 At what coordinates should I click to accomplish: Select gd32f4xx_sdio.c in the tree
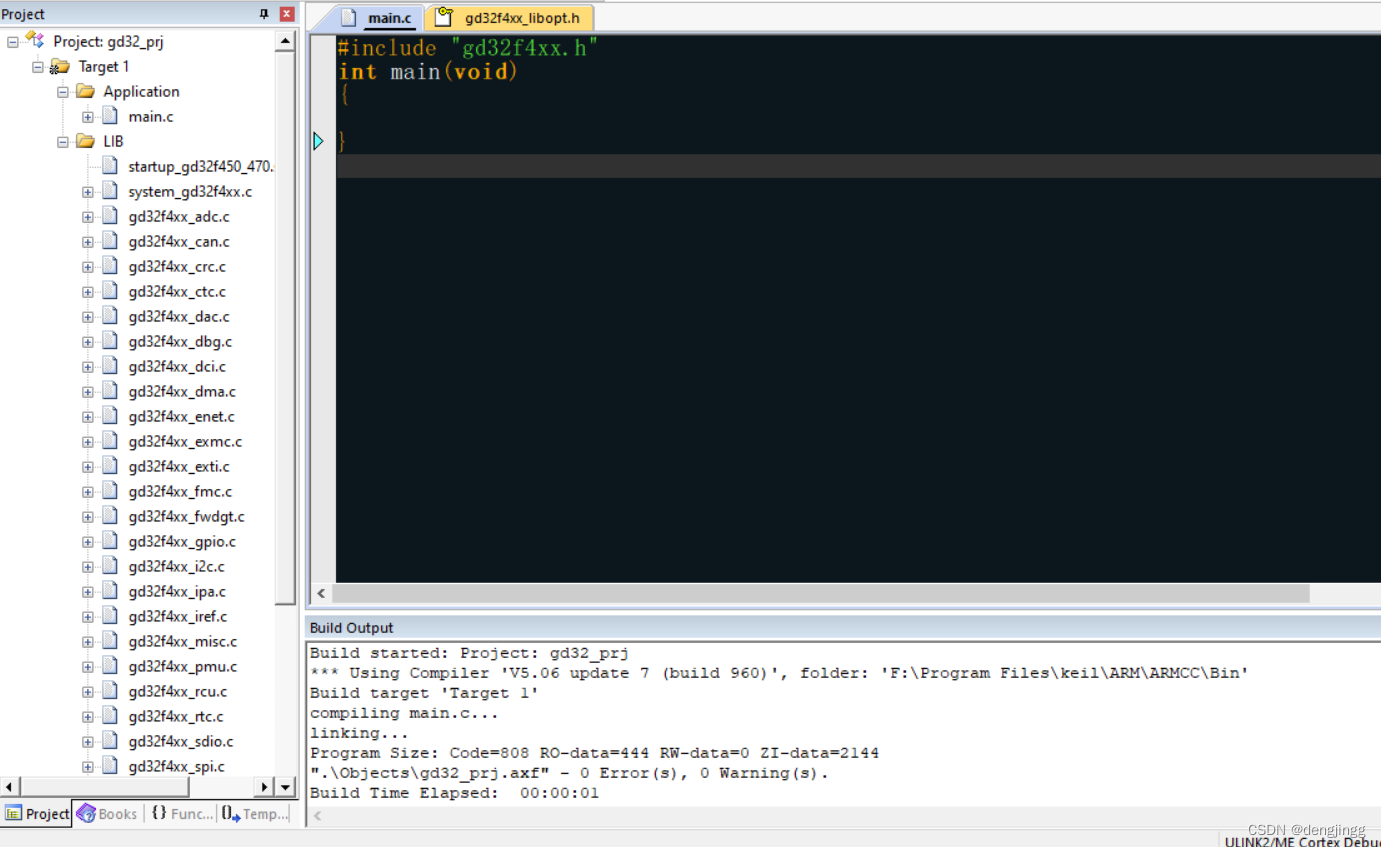point(181,742)
